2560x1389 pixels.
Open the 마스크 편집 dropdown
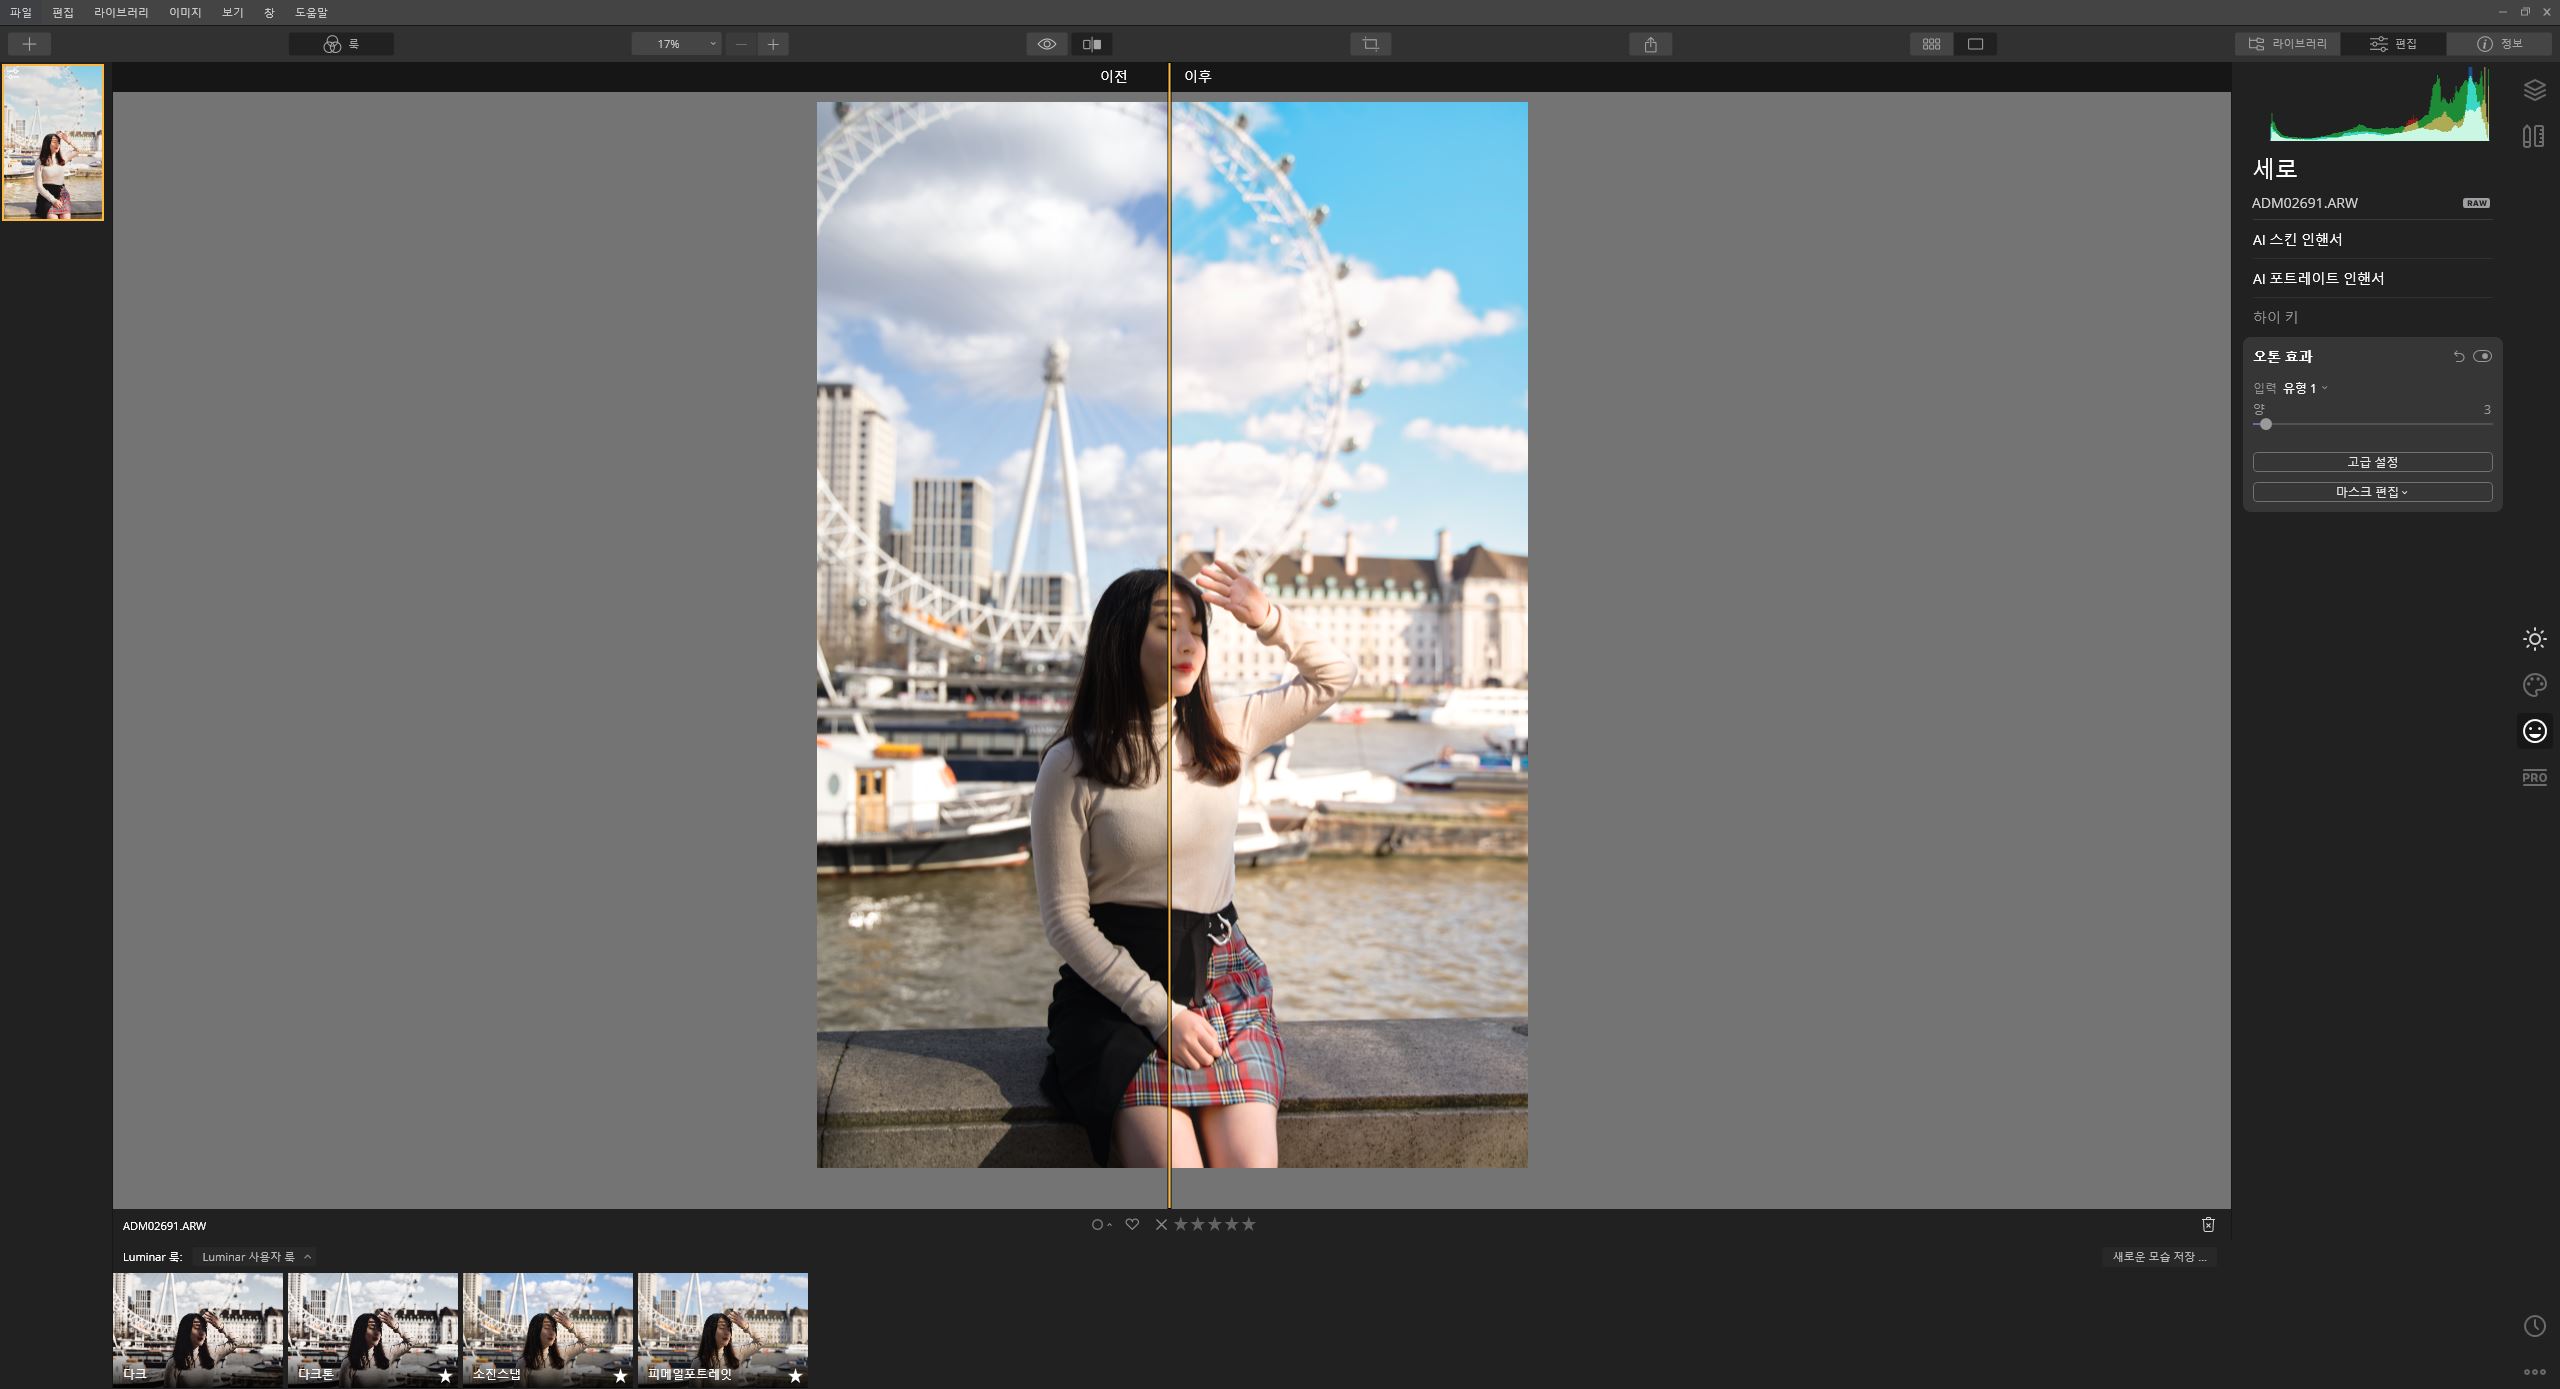click(x=2371, y=492)
